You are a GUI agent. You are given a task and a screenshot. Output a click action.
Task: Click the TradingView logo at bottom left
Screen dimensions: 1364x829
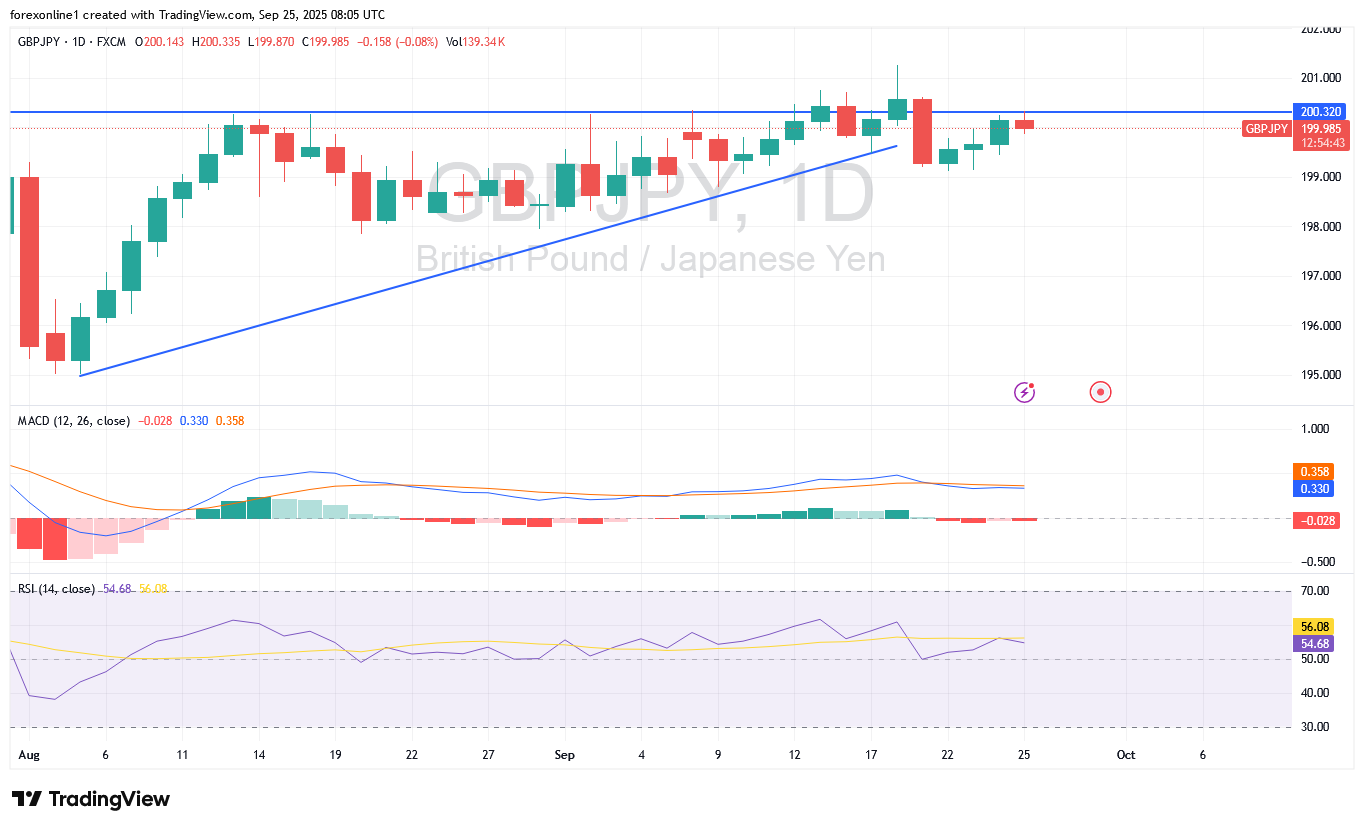point(91,799)
